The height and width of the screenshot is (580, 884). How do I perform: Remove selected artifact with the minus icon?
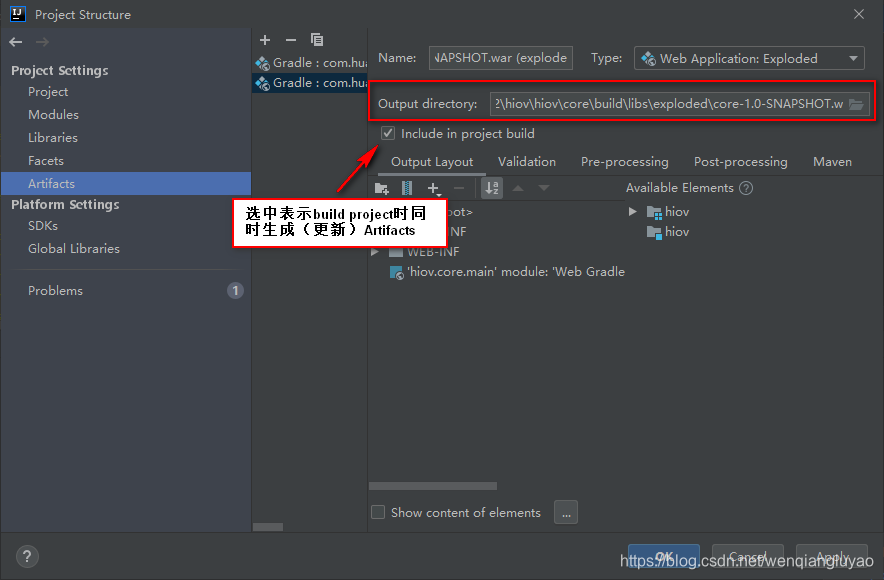click(x=291, y=40)
